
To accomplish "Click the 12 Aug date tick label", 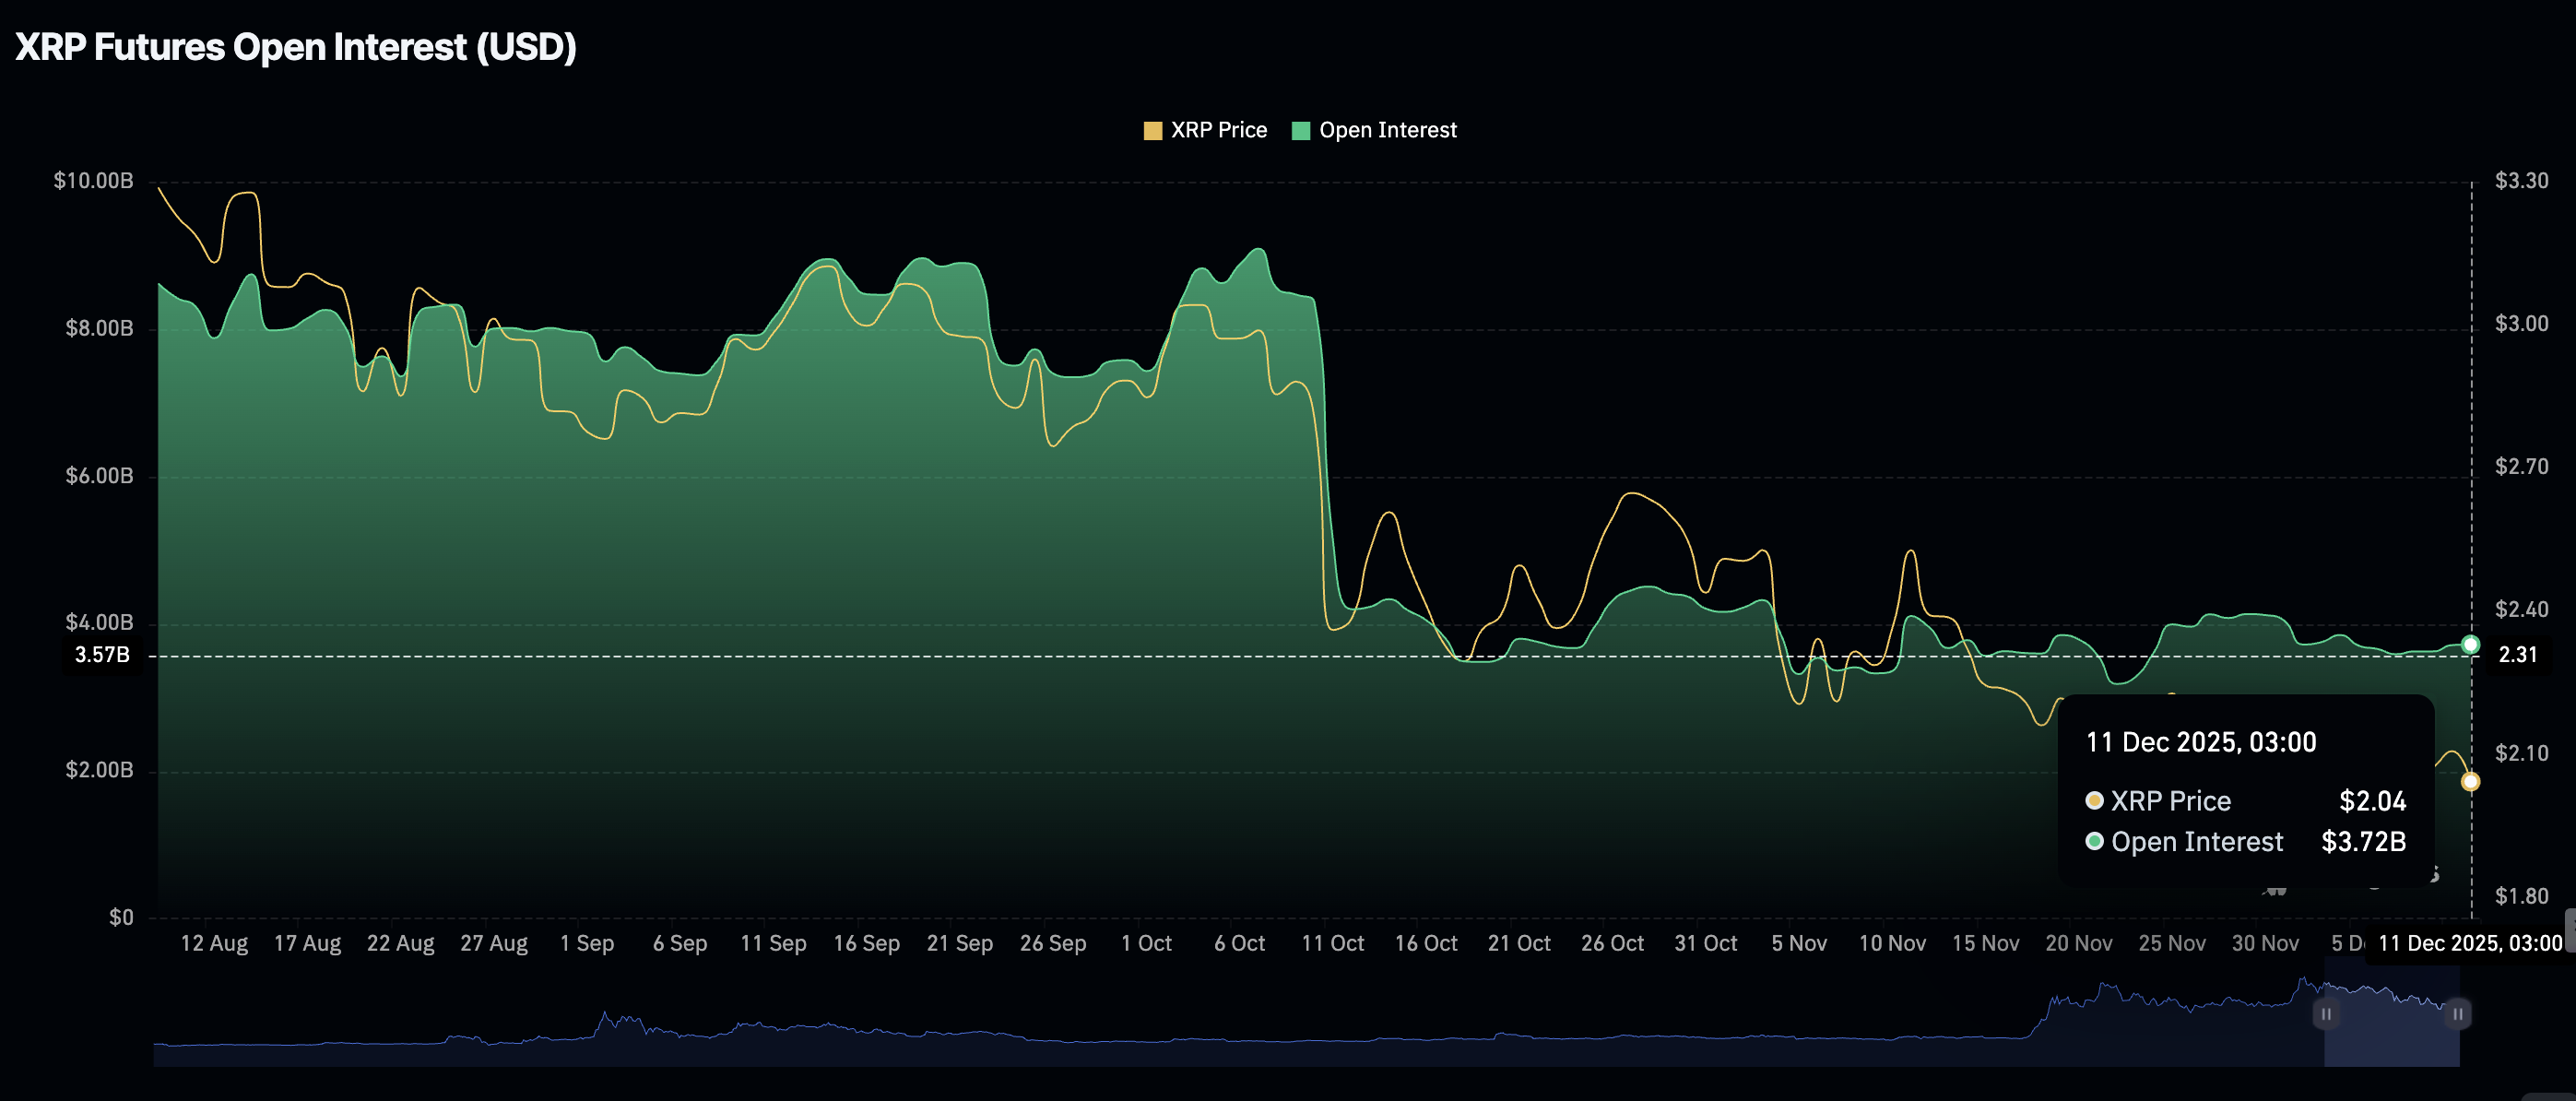I will 215,942.
